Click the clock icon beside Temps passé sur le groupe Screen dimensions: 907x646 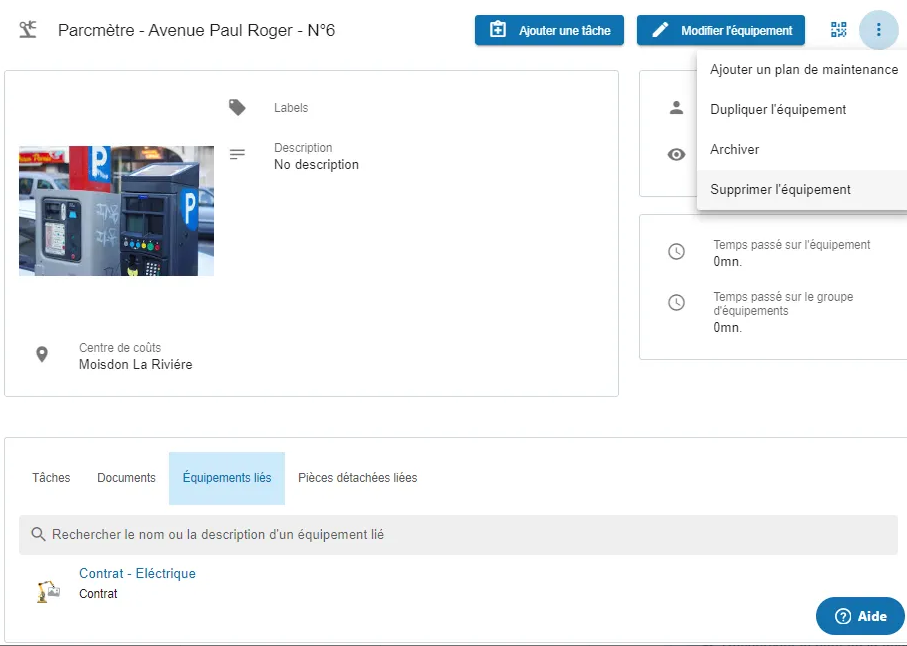click(x=676, y=302)
